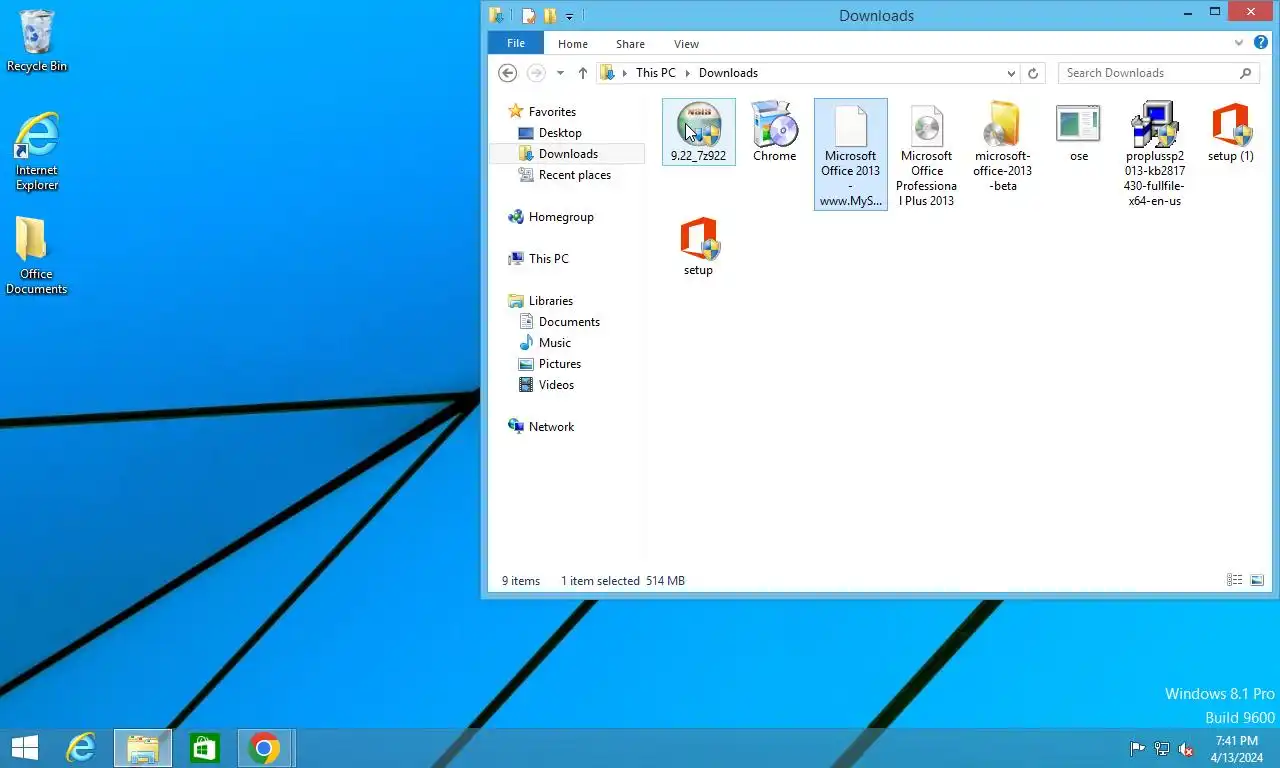1280x768 pixels.
Task: Open the Windows Start button
Action: pos(25,748)
